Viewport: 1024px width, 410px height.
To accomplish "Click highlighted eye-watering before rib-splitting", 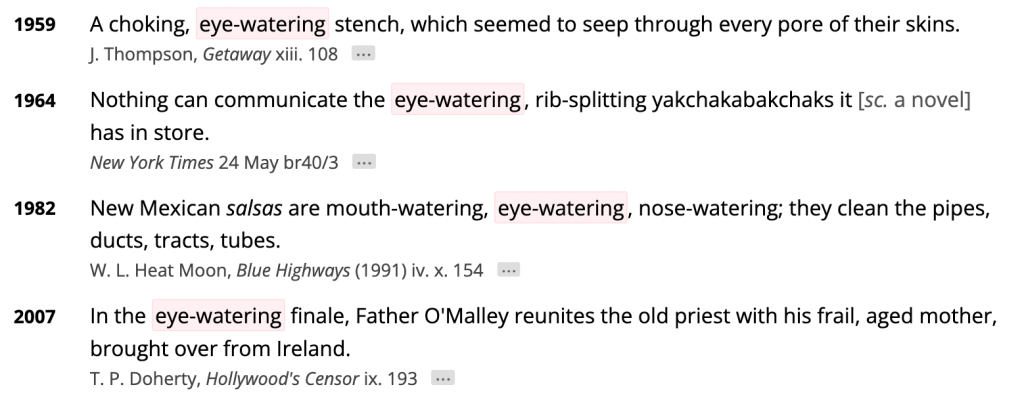I will (458, 100).
